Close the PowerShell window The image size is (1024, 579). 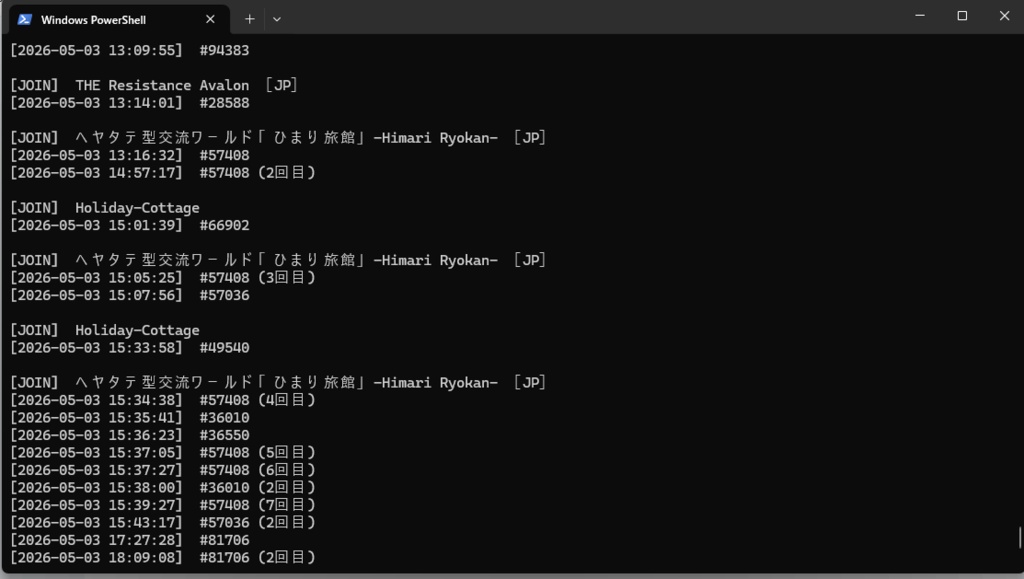point(1004,16)
